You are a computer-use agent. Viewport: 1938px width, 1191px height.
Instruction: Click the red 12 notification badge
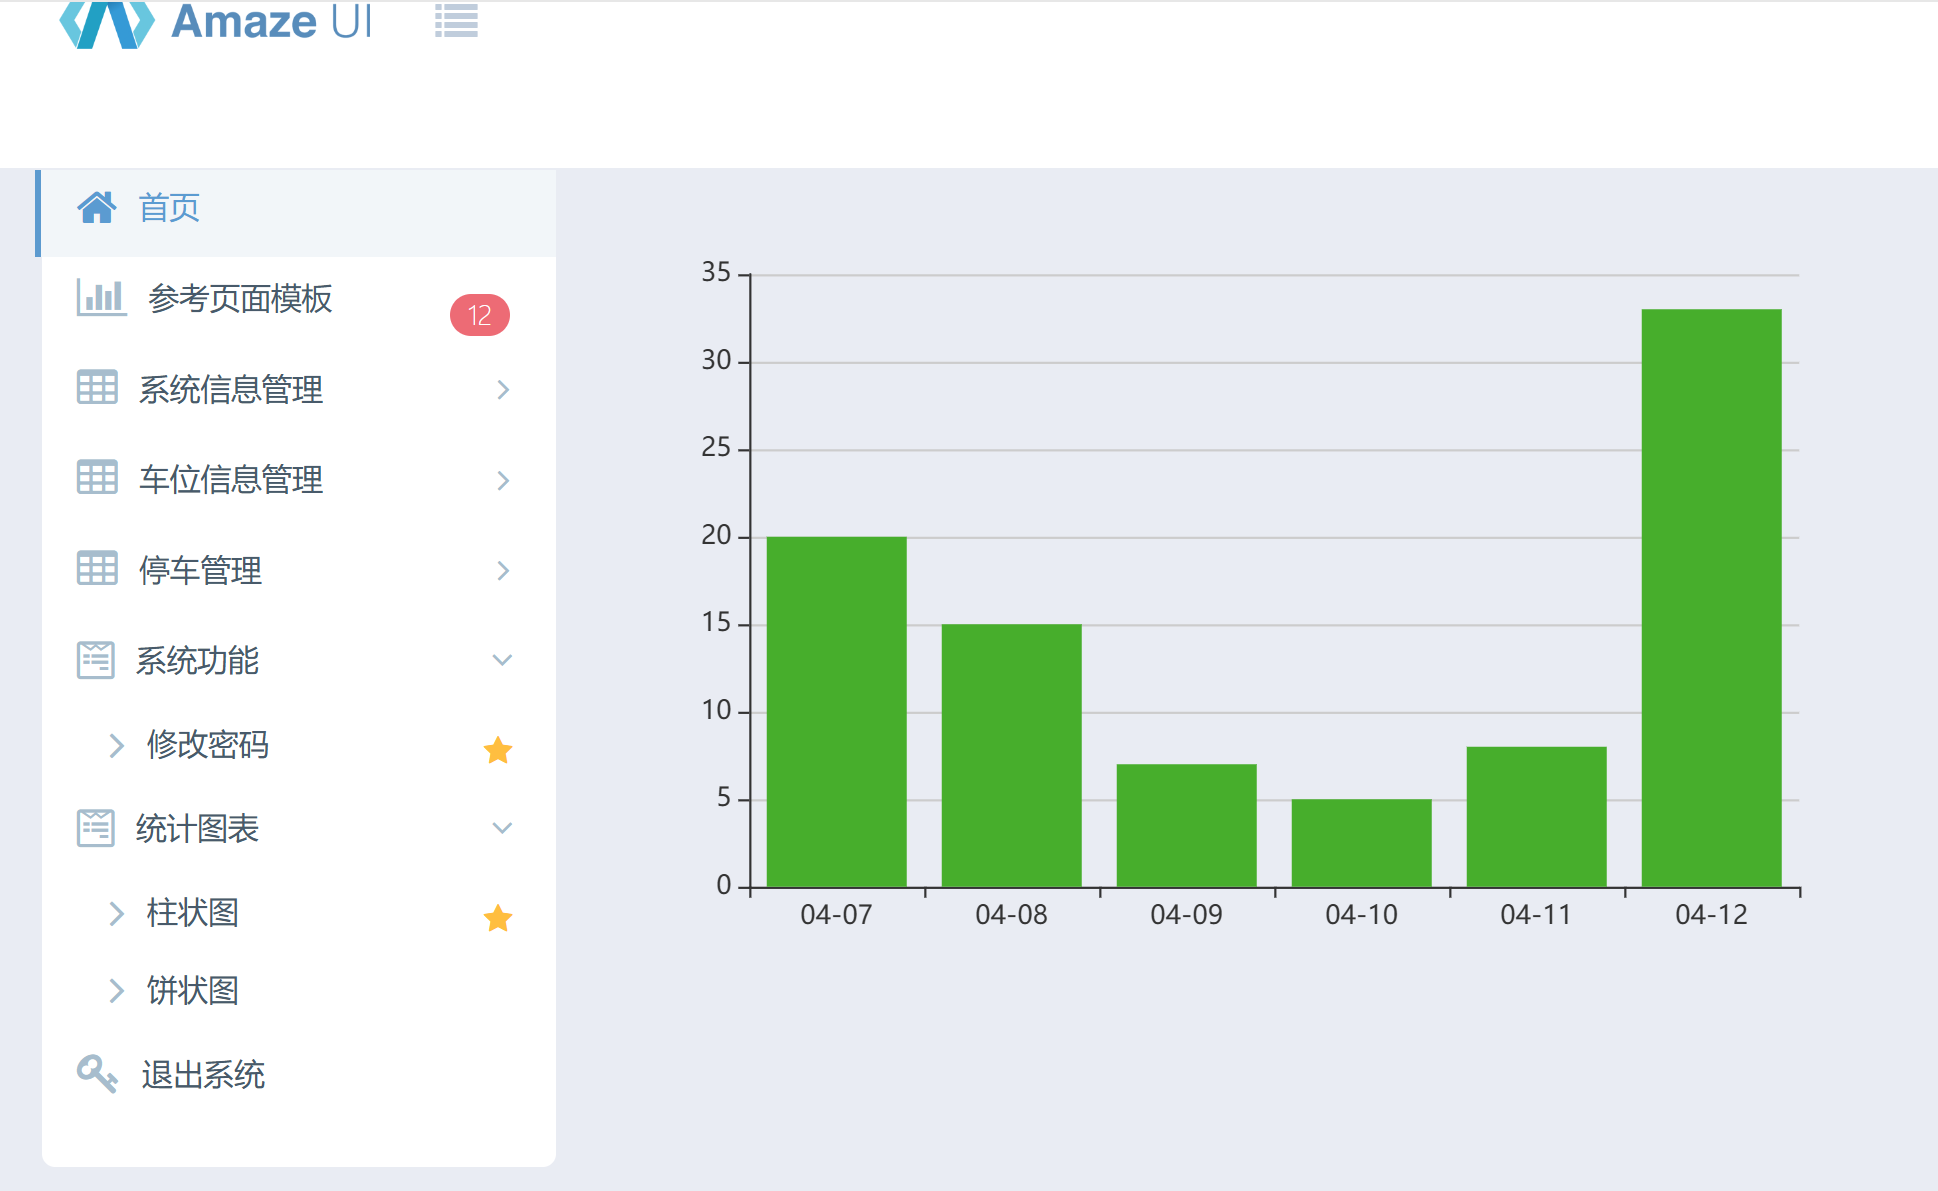coord(480,315)
